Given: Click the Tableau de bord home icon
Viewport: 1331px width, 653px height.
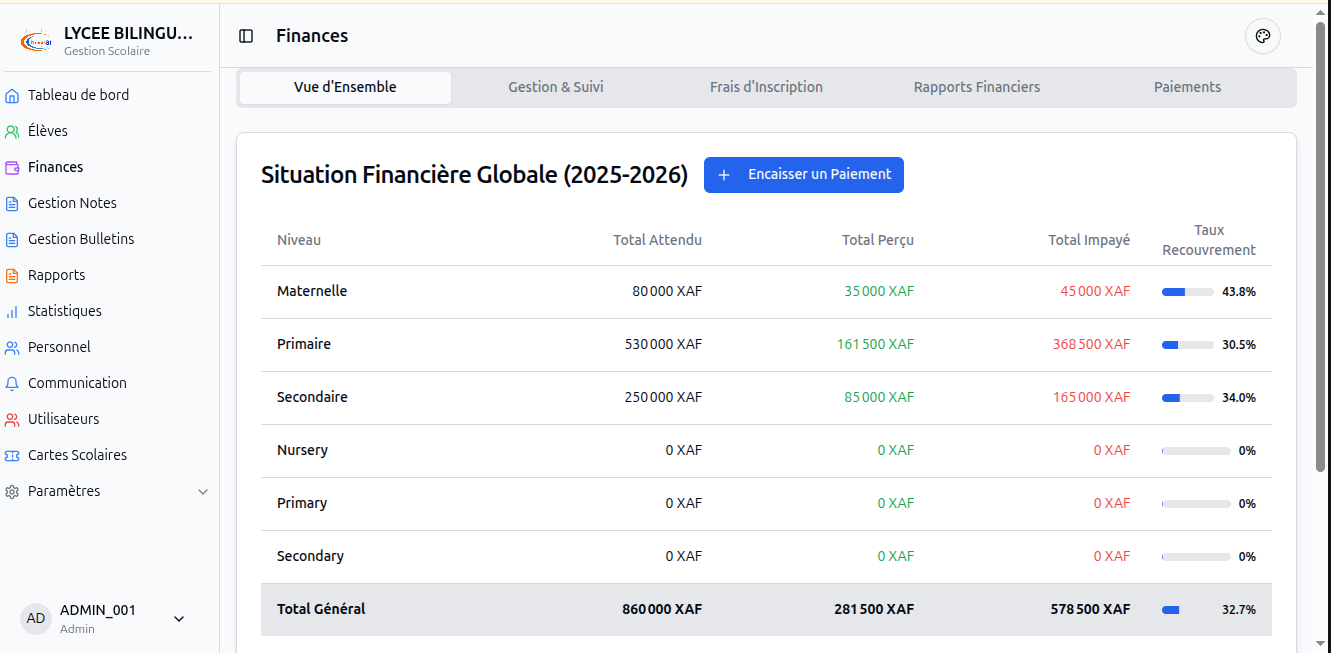Looking at the screenshot, I should click(12, 96).
